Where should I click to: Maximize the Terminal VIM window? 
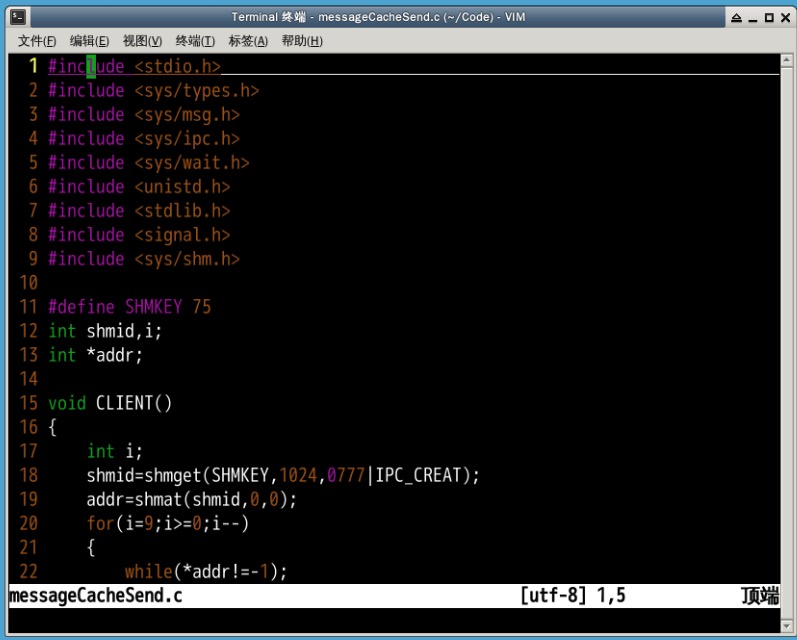click(770, 17)
